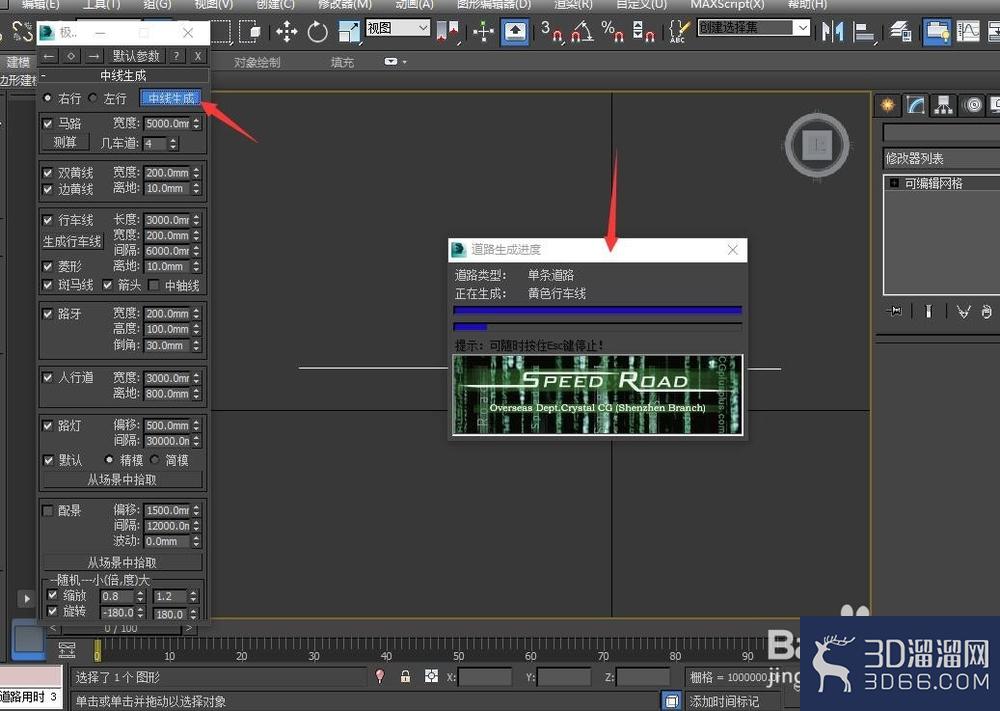Screen dimensions: 1000x711
Task: Click the 测算 button
Action: click(65, 143)
